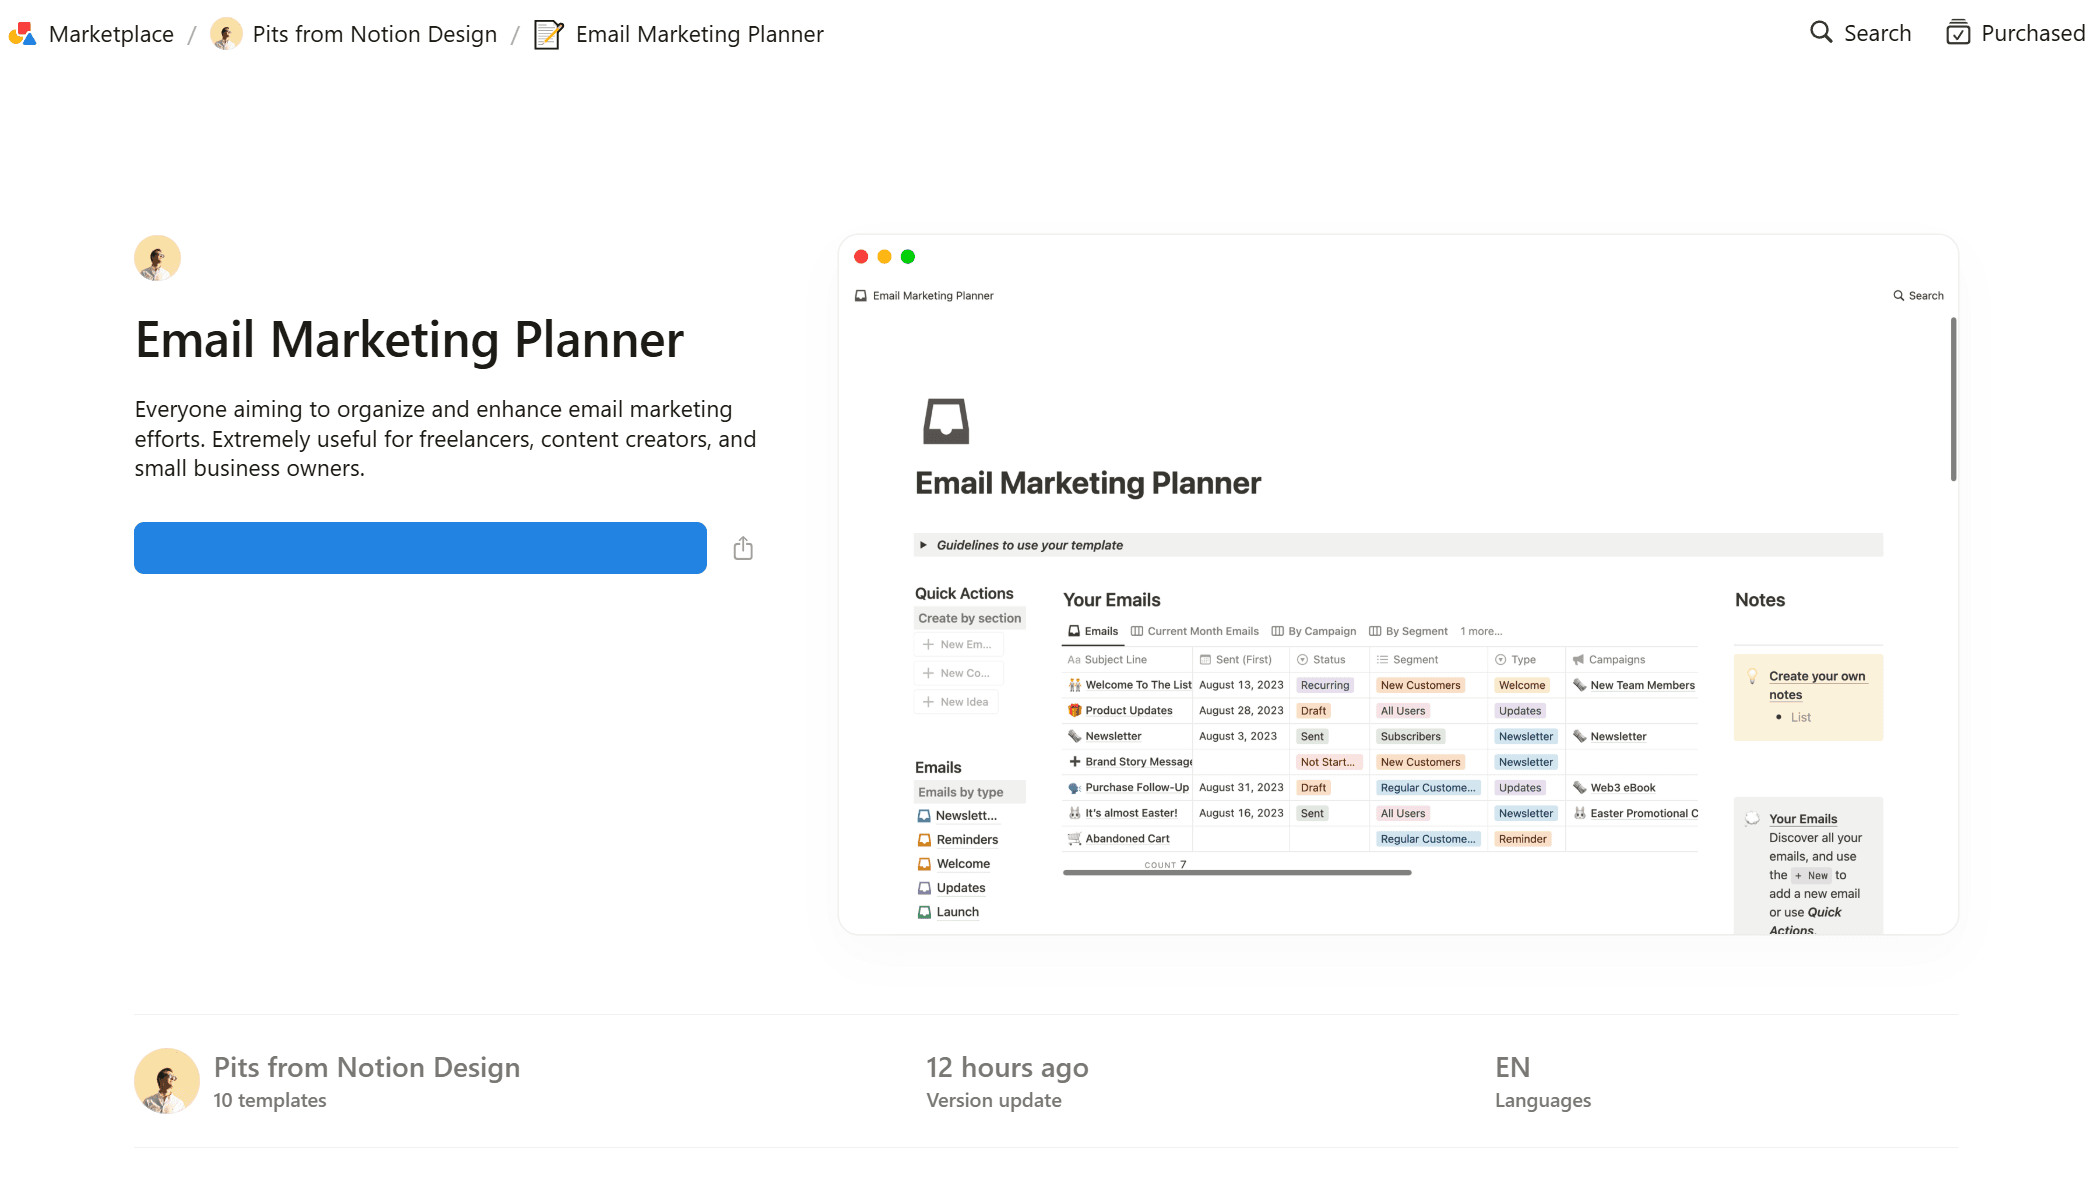Click the Search magnifier icon in header

pos(1821,33)
